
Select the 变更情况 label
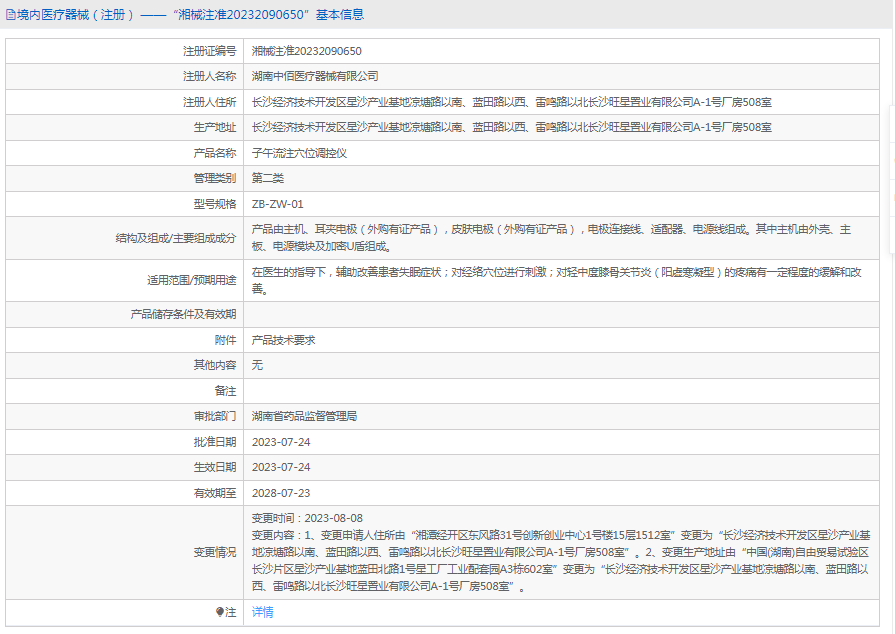(215, 552)
